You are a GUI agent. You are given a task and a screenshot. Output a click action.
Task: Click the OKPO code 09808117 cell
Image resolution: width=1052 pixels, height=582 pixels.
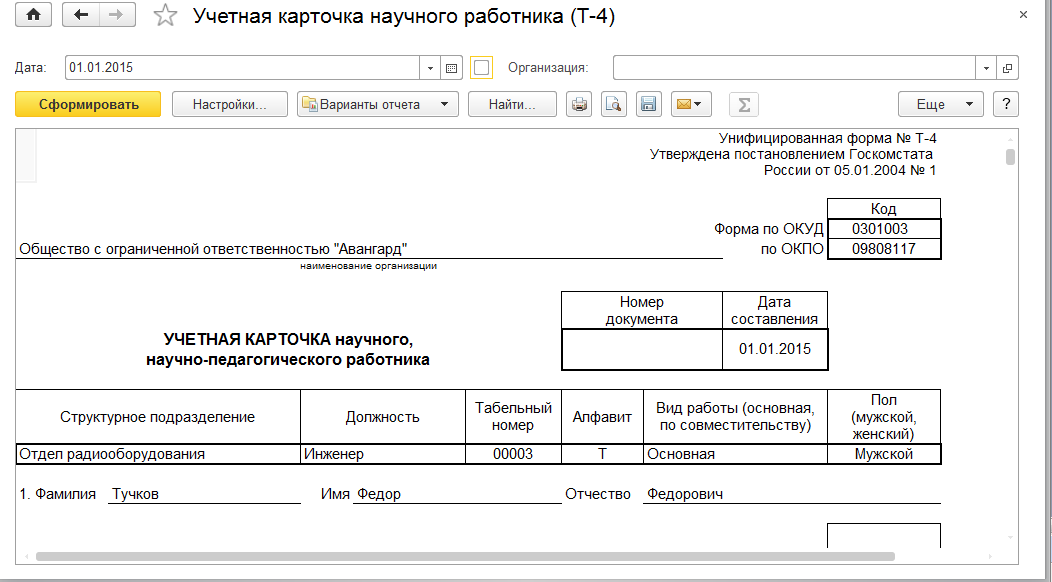coord(884,249)
